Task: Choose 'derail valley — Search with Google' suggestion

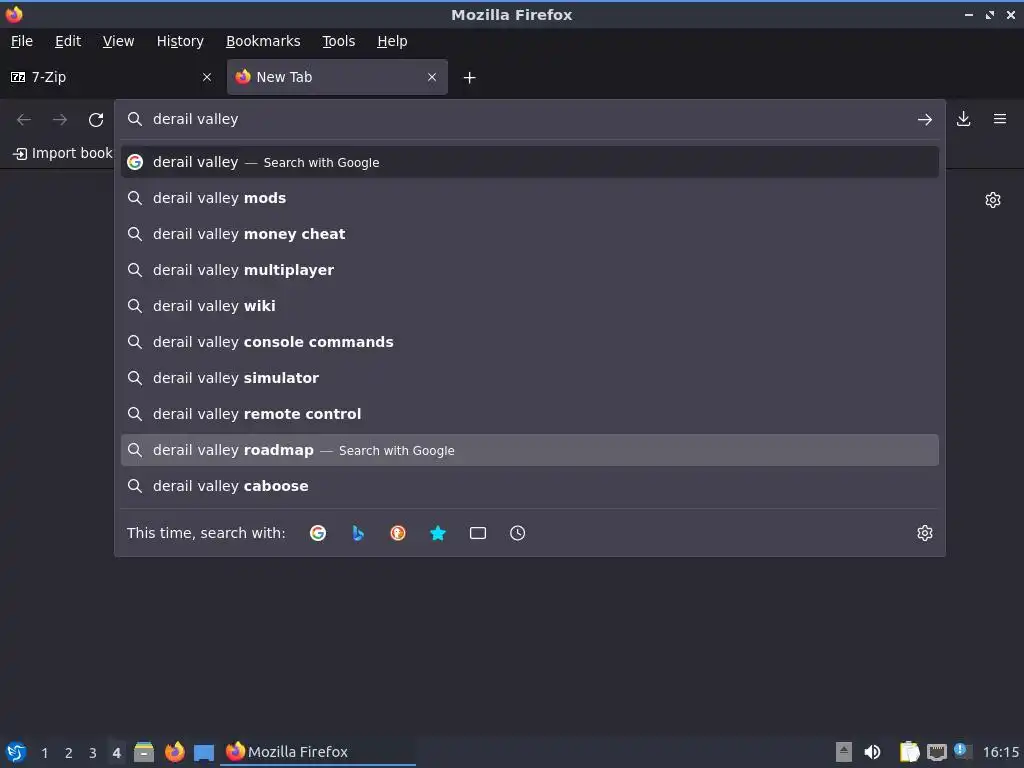Action: [530, 162]
